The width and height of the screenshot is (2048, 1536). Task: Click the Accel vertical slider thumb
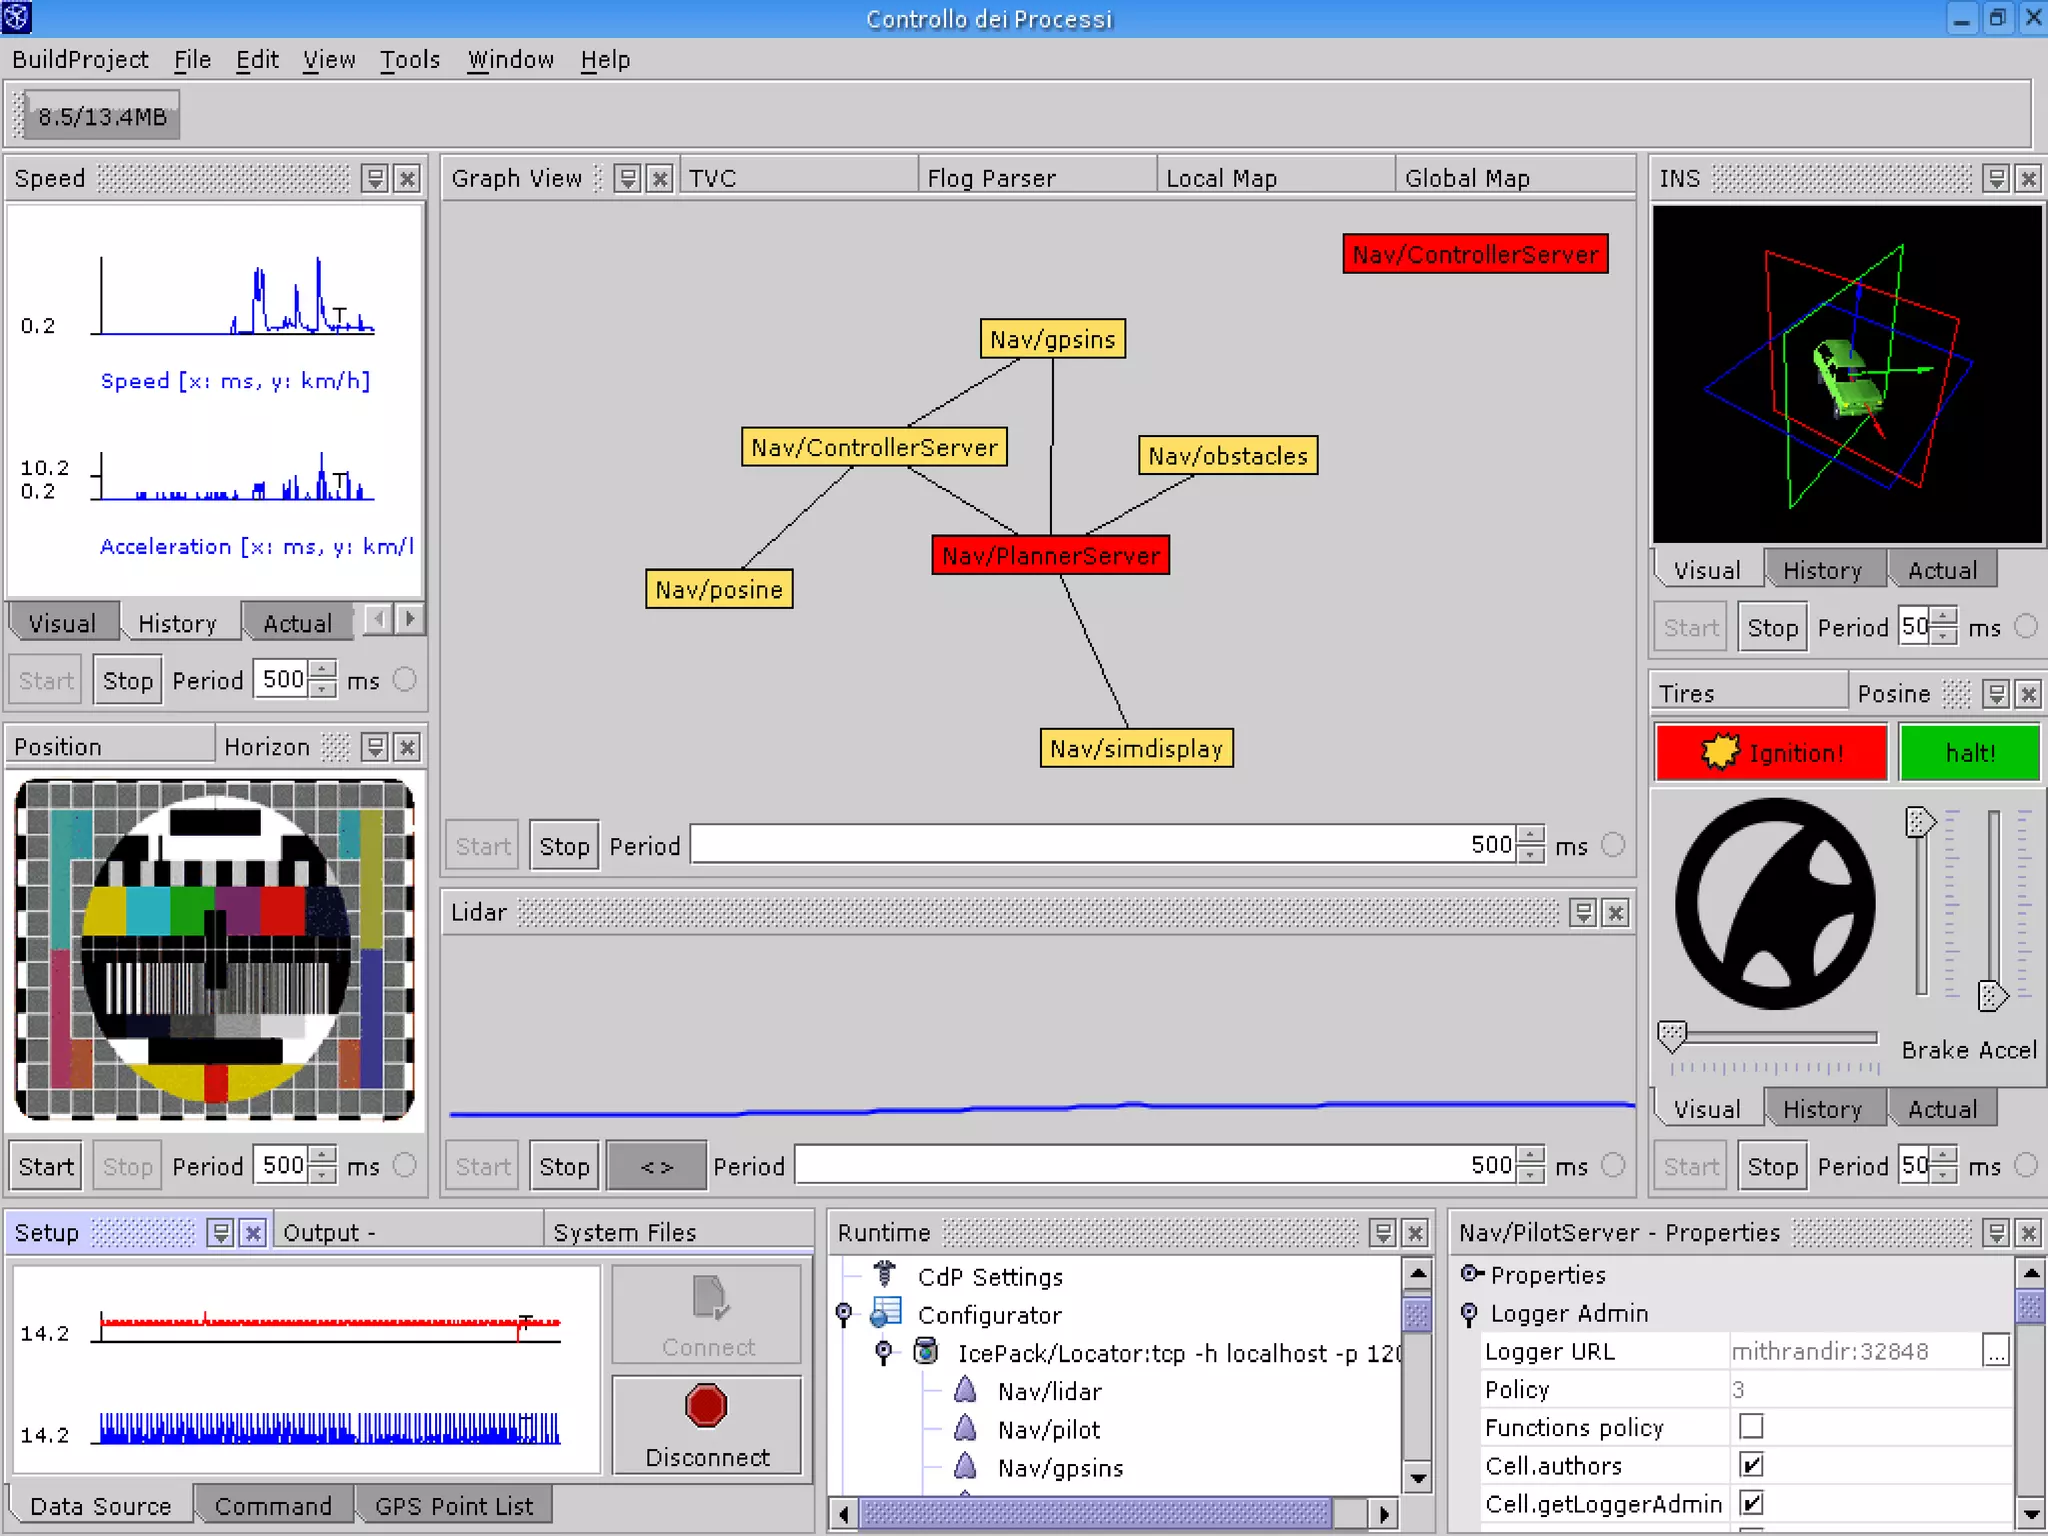coord(1992,995)
